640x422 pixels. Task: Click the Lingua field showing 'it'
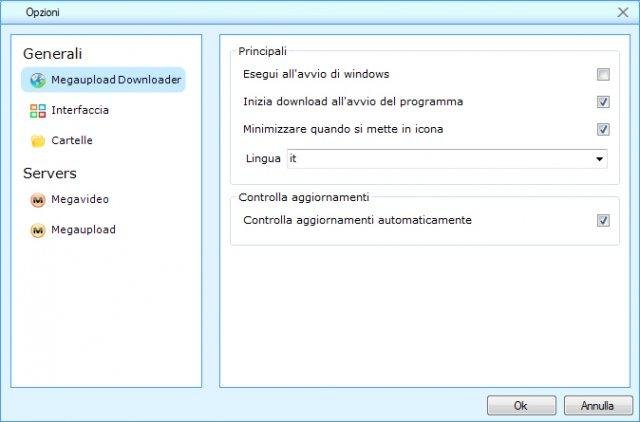[x=447, y=159]
